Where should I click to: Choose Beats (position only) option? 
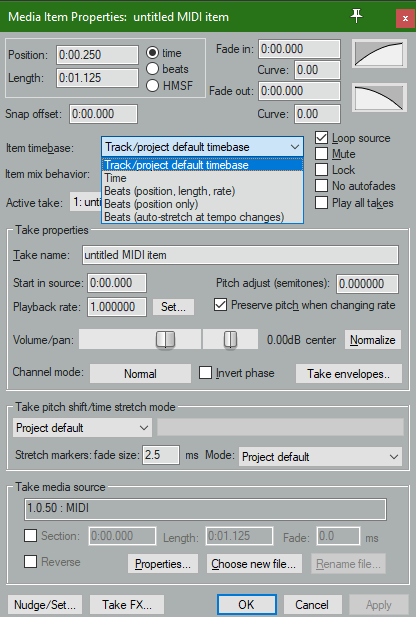[202, 204]
